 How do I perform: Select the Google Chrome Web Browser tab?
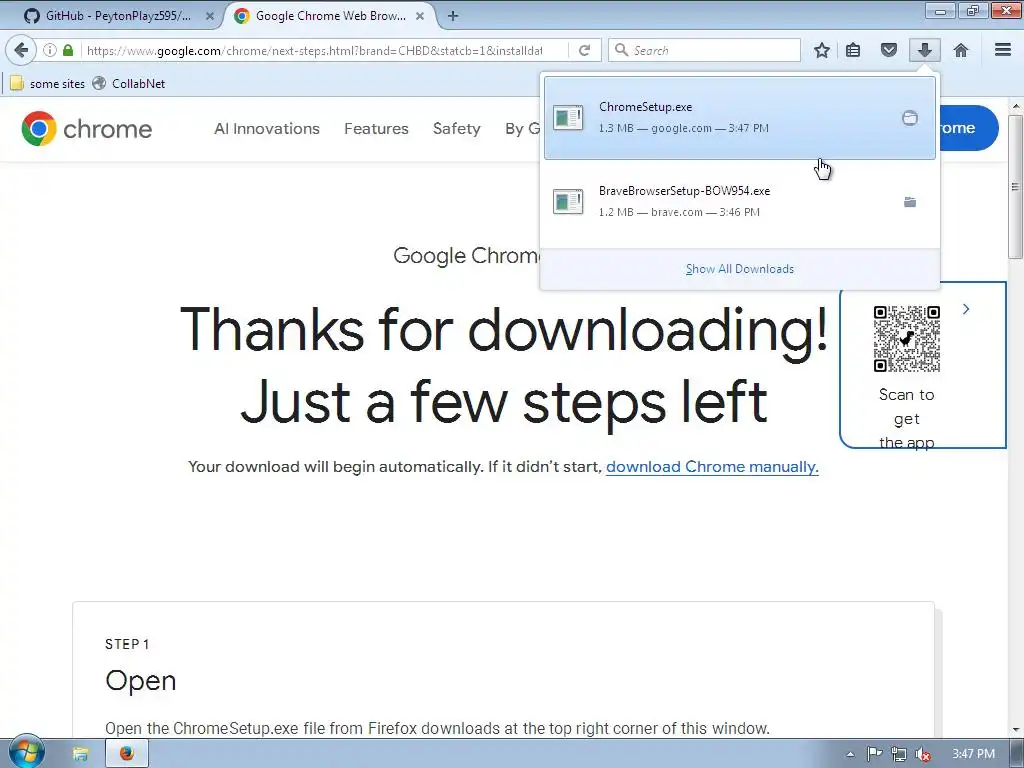330,16
